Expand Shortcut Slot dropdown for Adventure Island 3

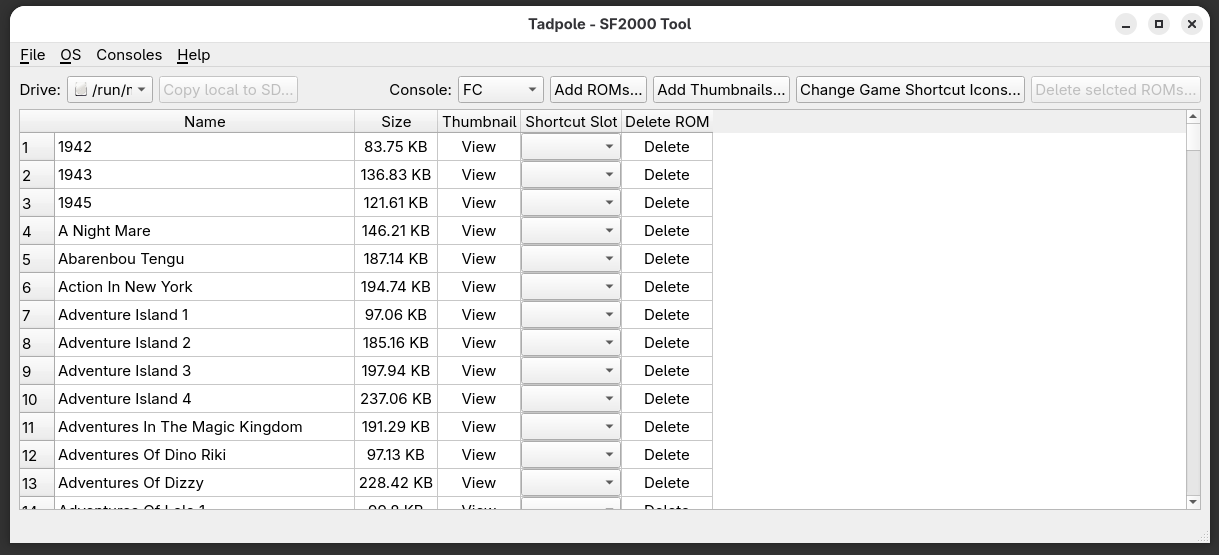(x=570, y=371)
